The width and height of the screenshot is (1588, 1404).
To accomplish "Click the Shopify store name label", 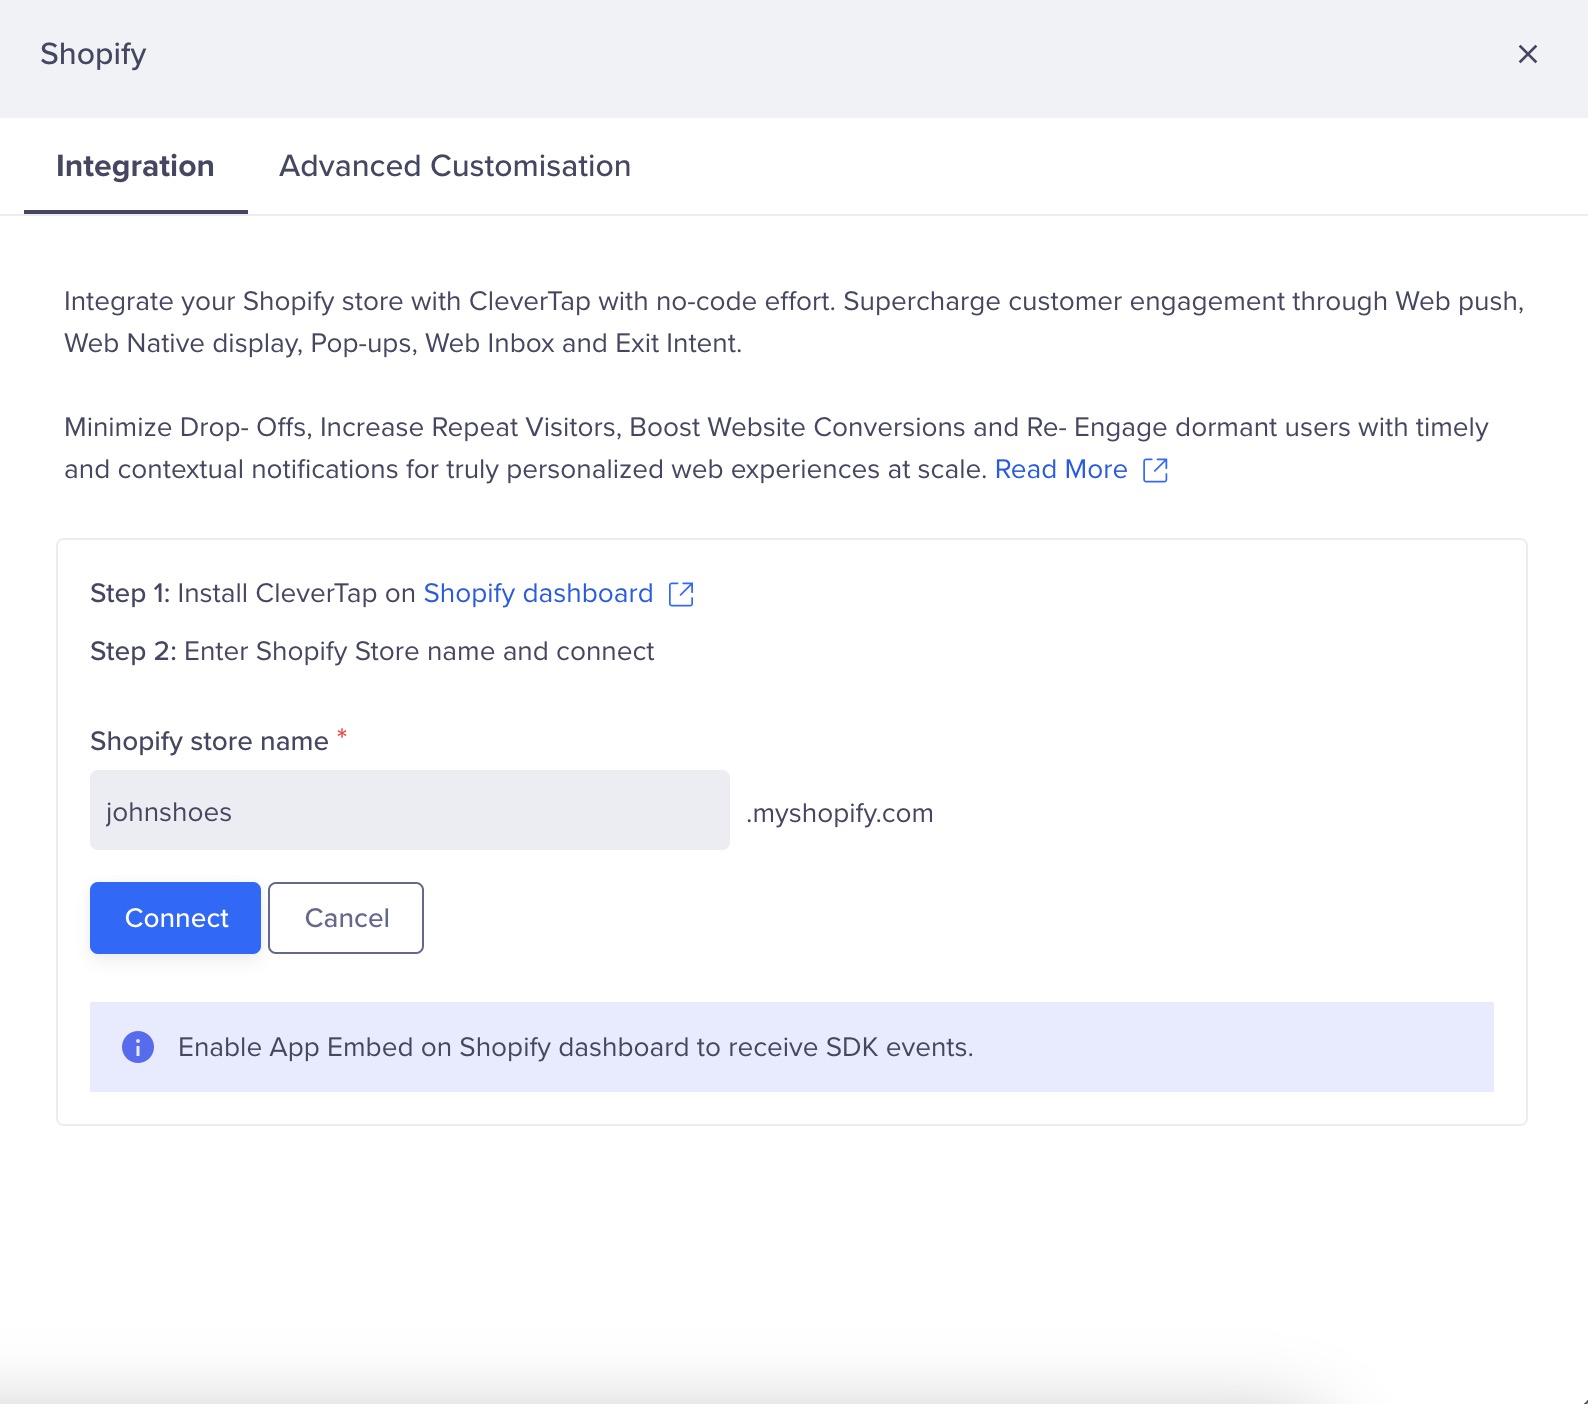I will (209, 741).
